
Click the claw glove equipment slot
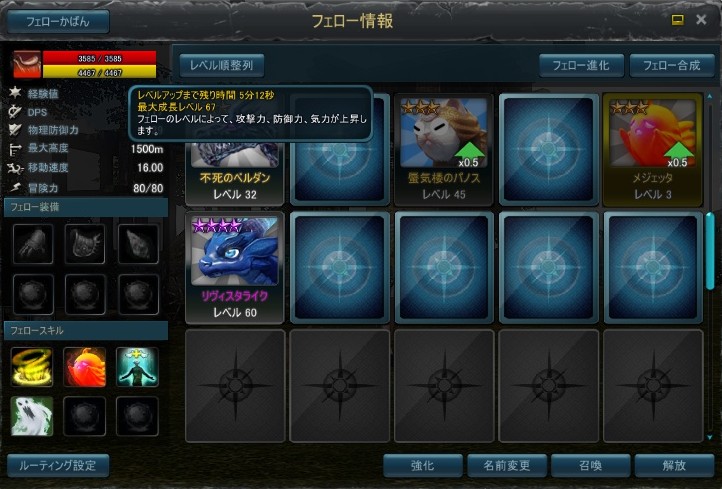(x=33, y=244)
